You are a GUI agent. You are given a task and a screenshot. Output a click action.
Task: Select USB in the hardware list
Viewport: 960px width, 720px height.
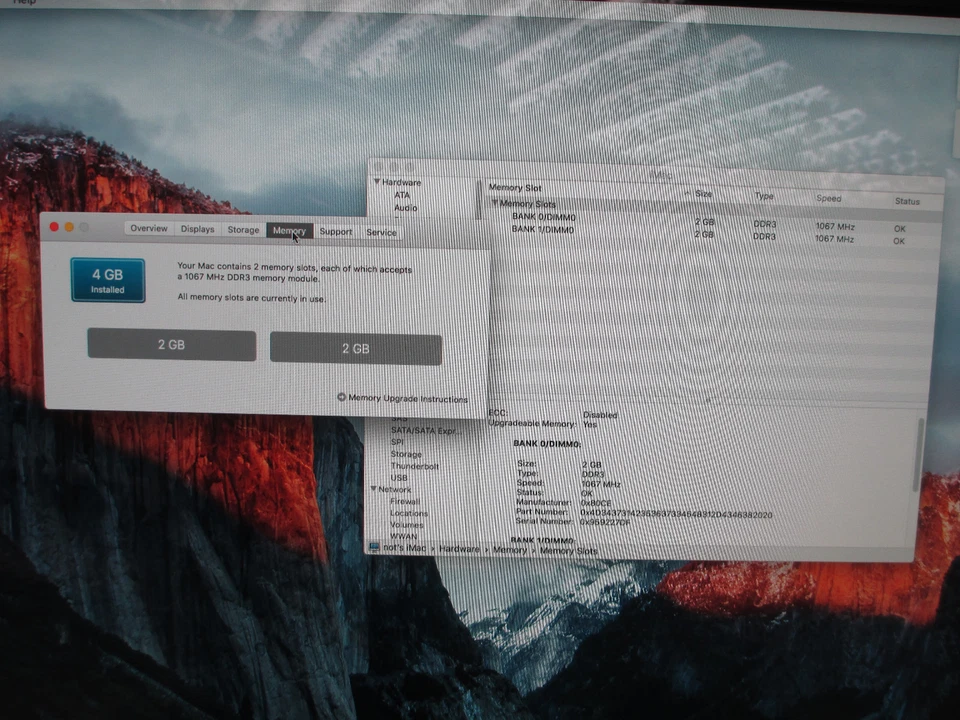399,478
